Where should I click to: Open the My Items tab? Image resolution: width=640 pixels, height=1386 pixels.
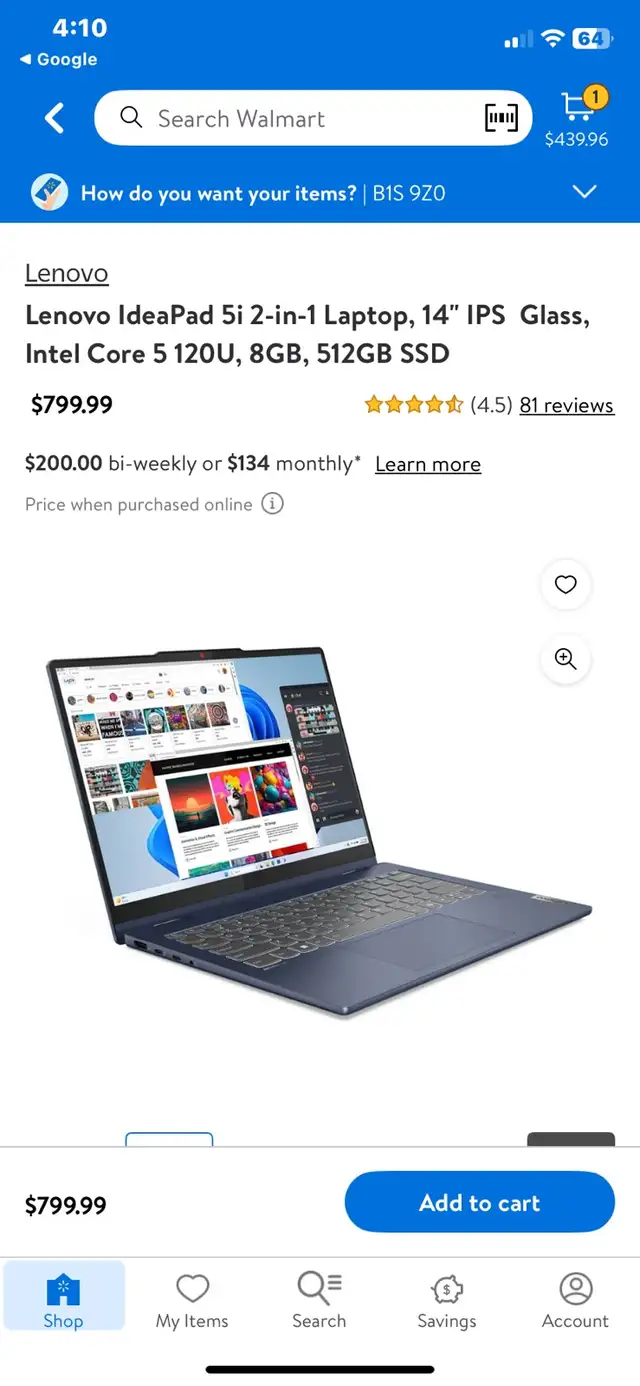(x=192, y=1300)
